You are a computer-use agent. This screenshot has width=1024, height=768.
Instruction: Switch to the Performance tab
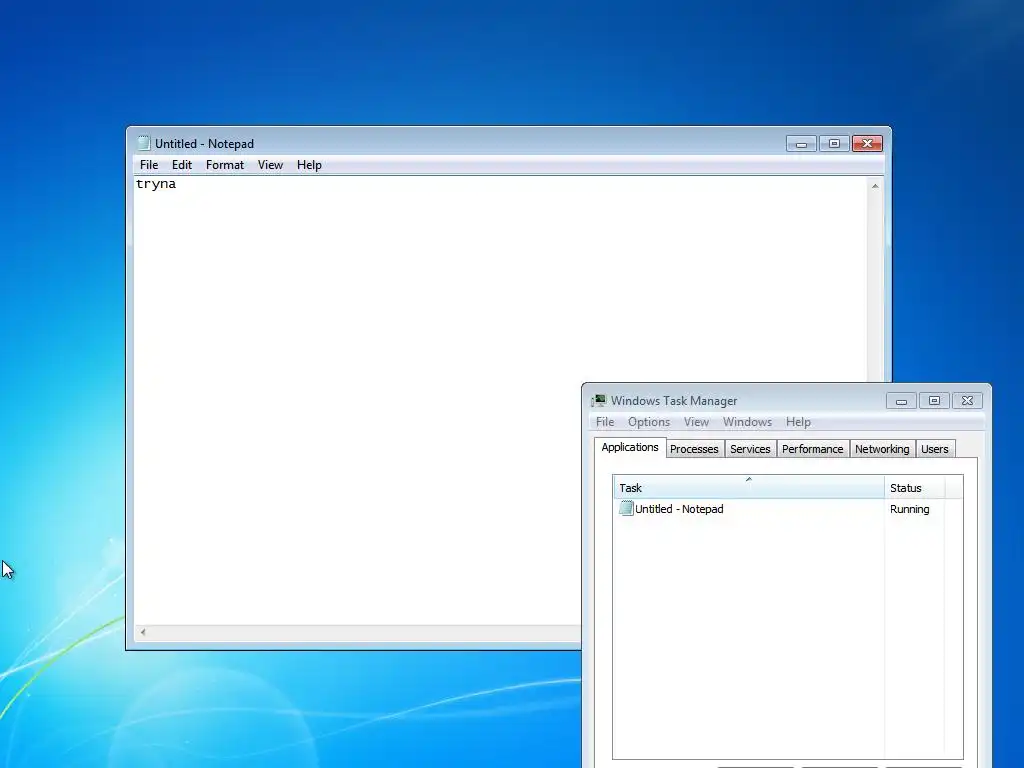tap(812, 449)
